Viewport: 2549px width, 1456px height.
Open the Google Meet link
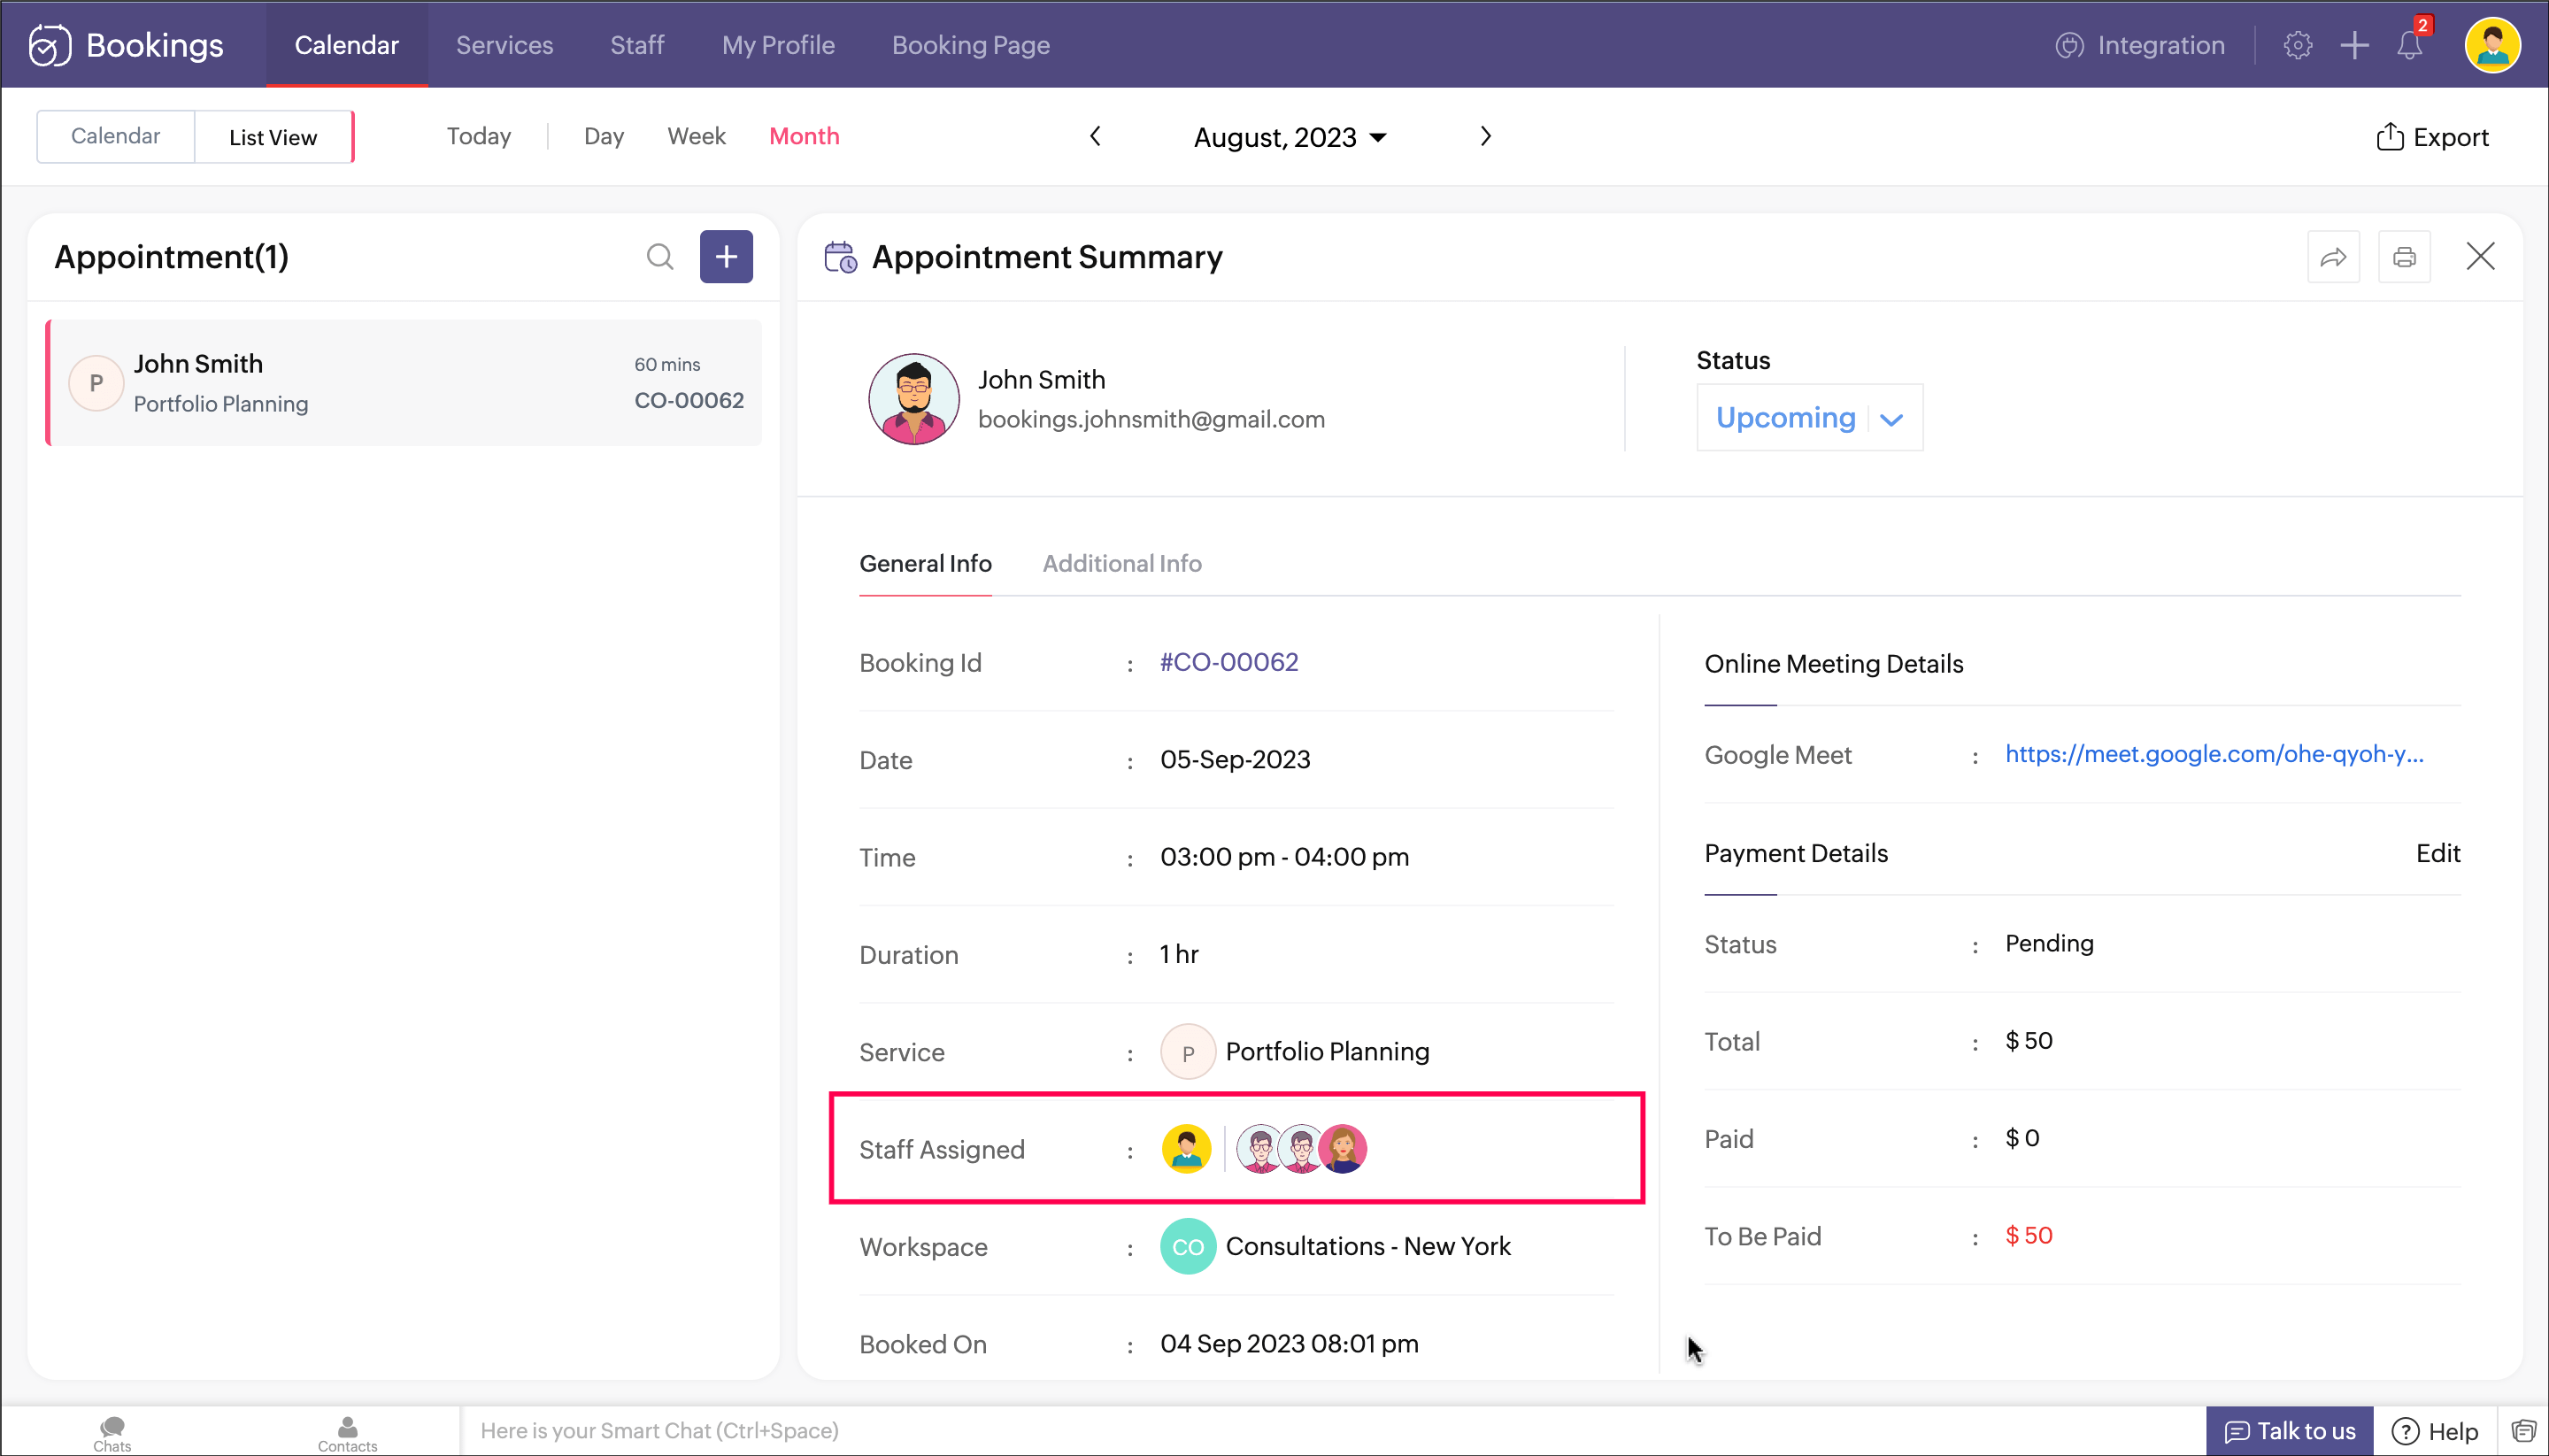click(2213, 754)
